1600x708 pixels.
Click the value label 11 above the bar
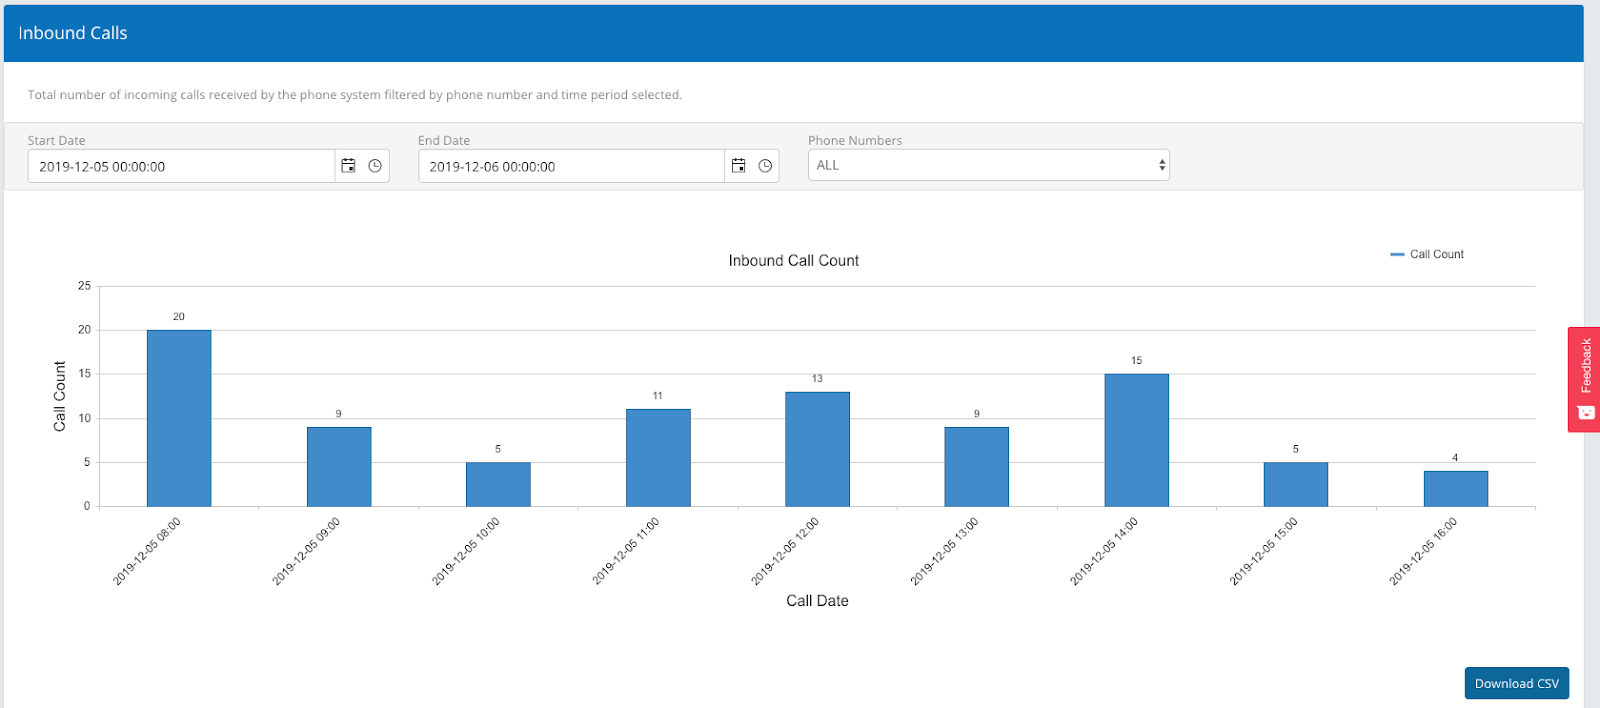coord(658,396)
